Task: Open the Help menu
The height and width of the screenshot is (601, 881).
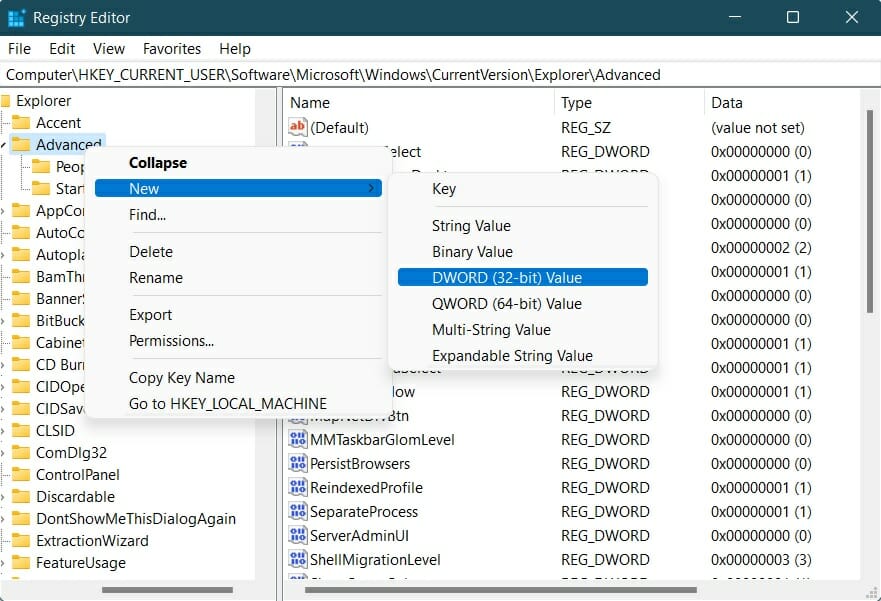Action: point(235,49)
